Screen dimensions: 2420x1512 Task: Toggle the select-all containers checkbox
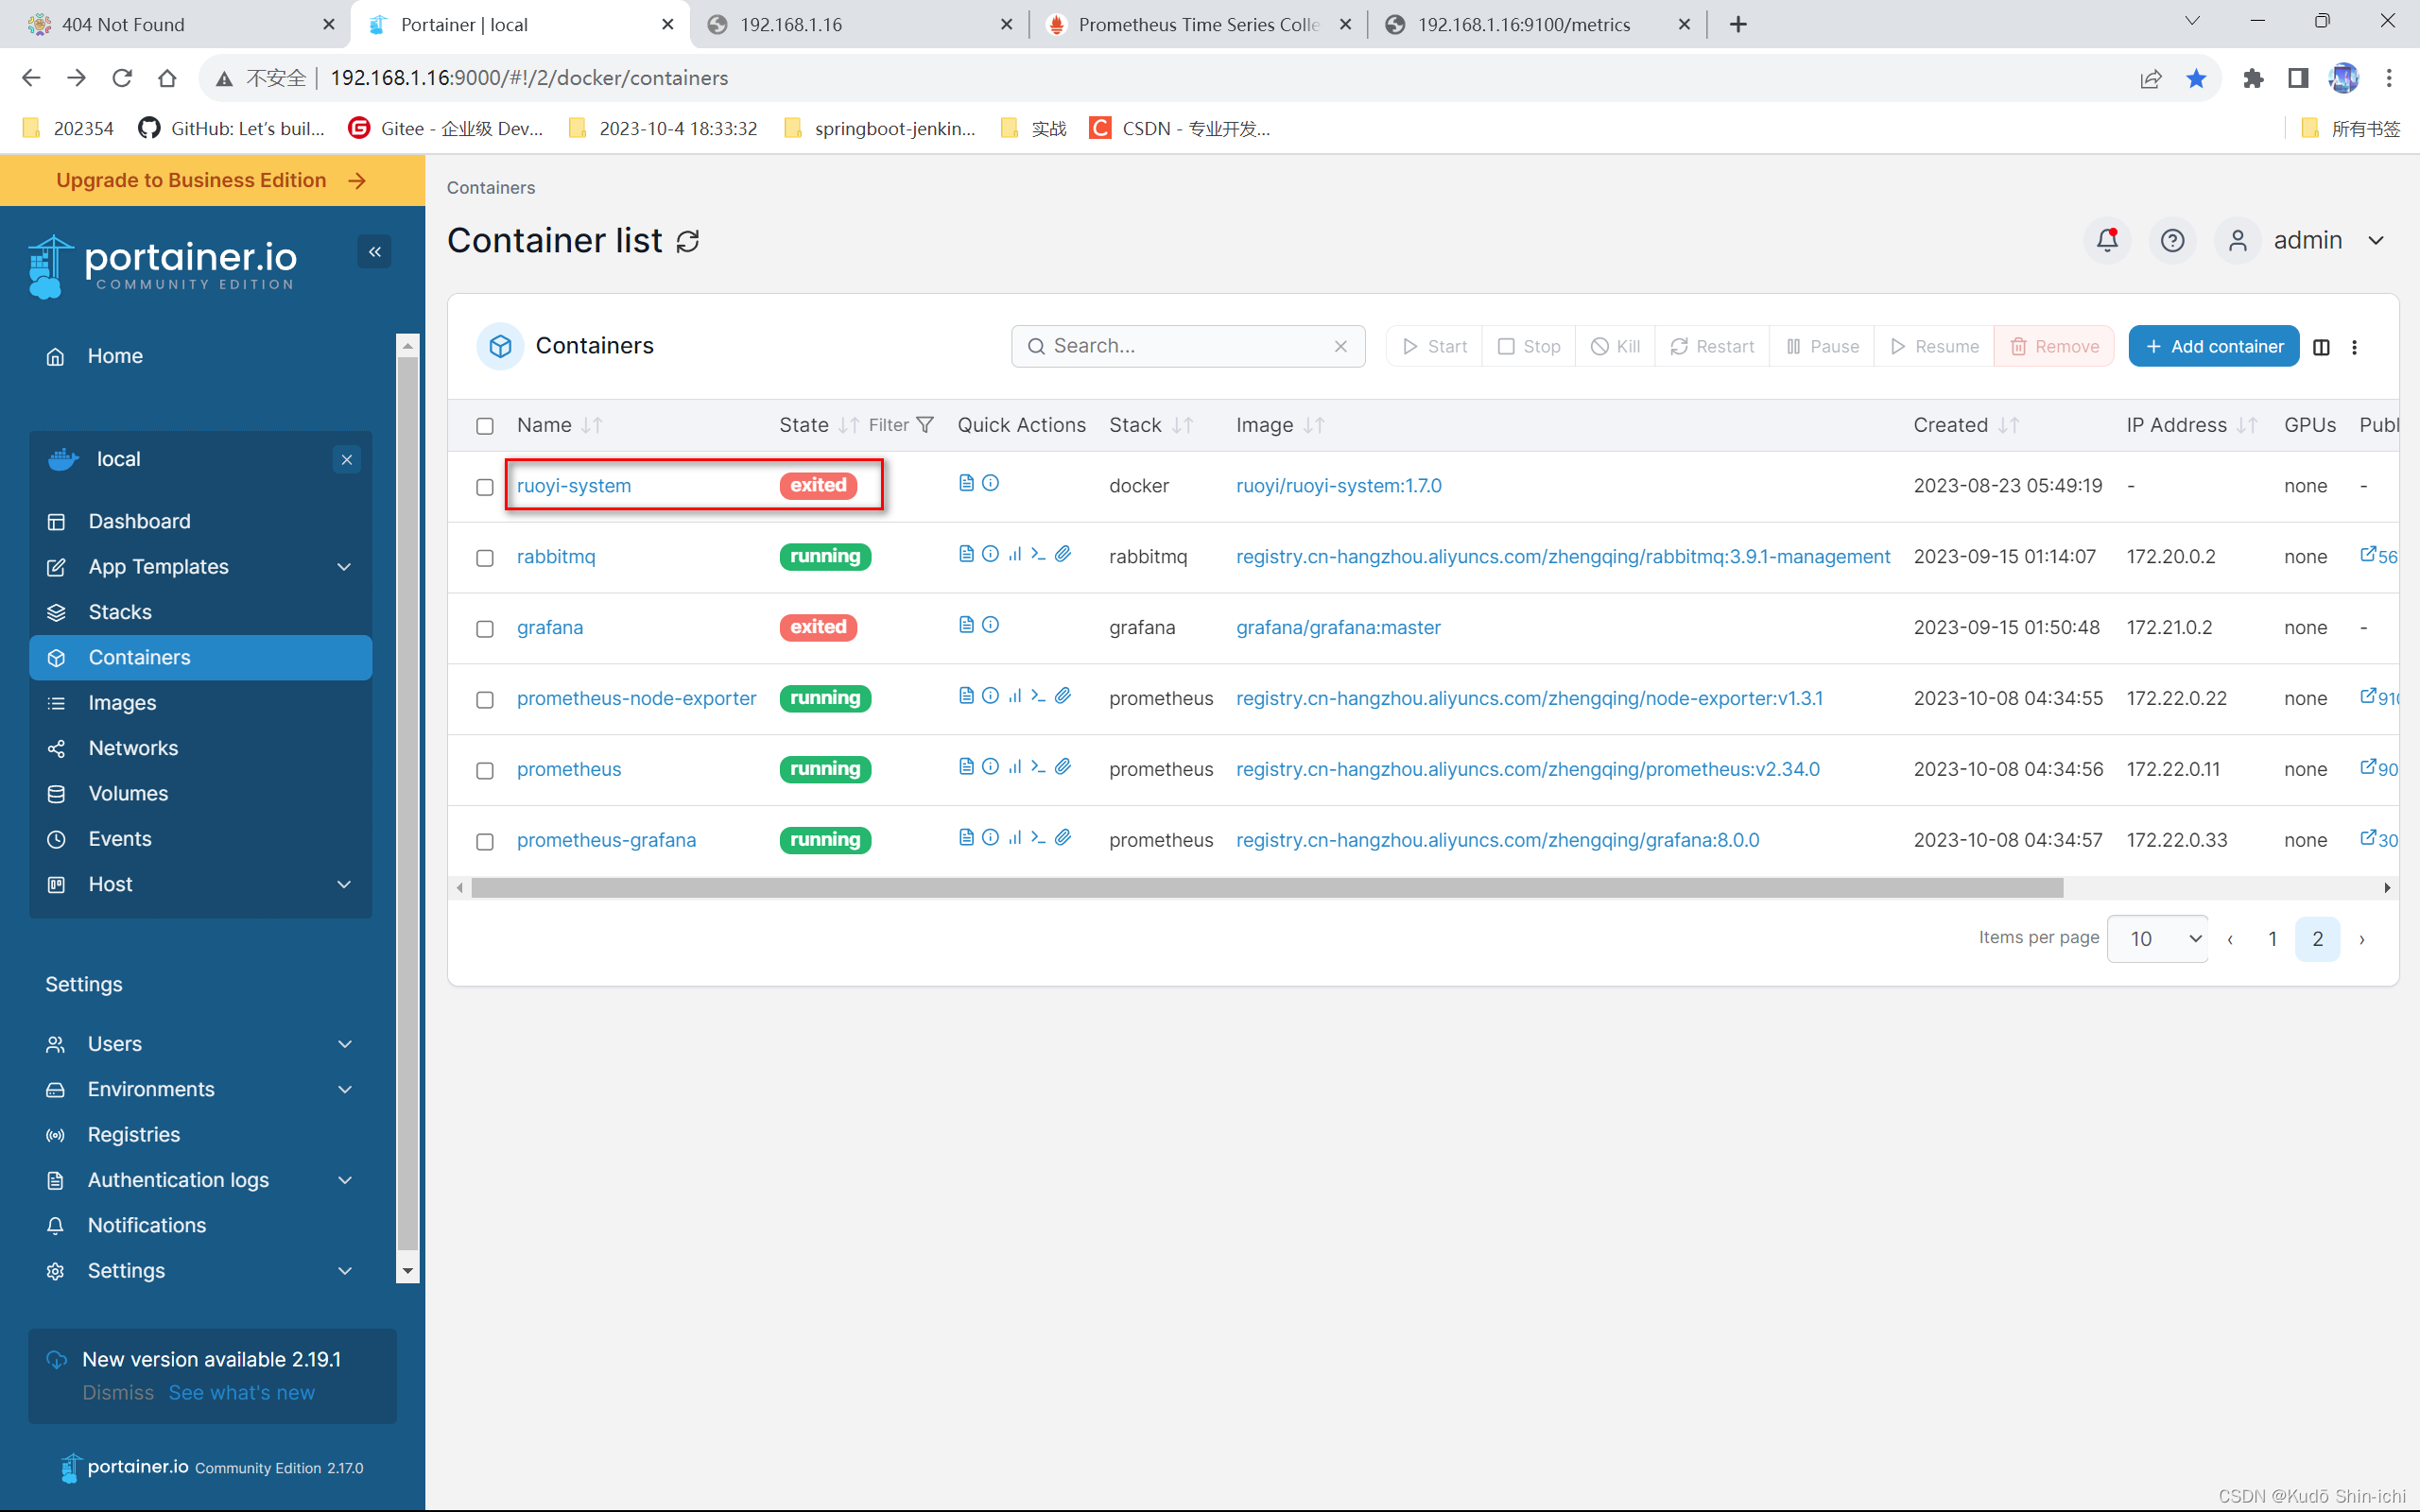[x=484, y=423]
